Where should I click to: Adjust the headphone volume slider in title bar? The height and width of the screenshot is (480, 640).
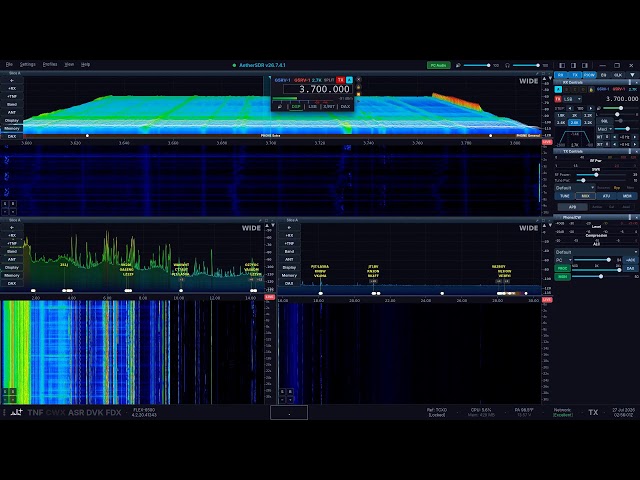(x=526, y=65)
